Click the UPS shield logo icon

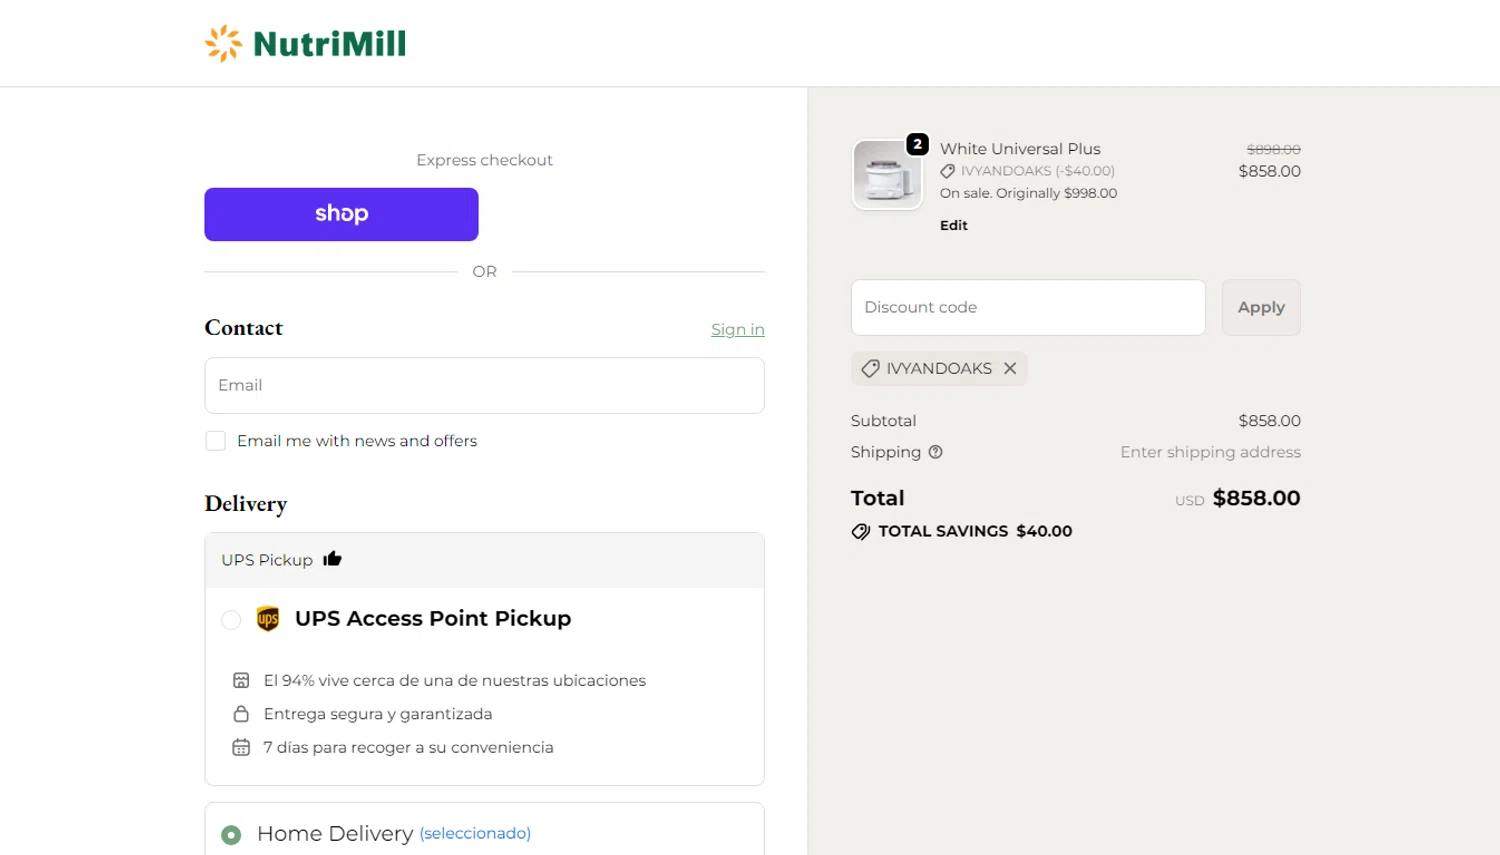[268, 619]
